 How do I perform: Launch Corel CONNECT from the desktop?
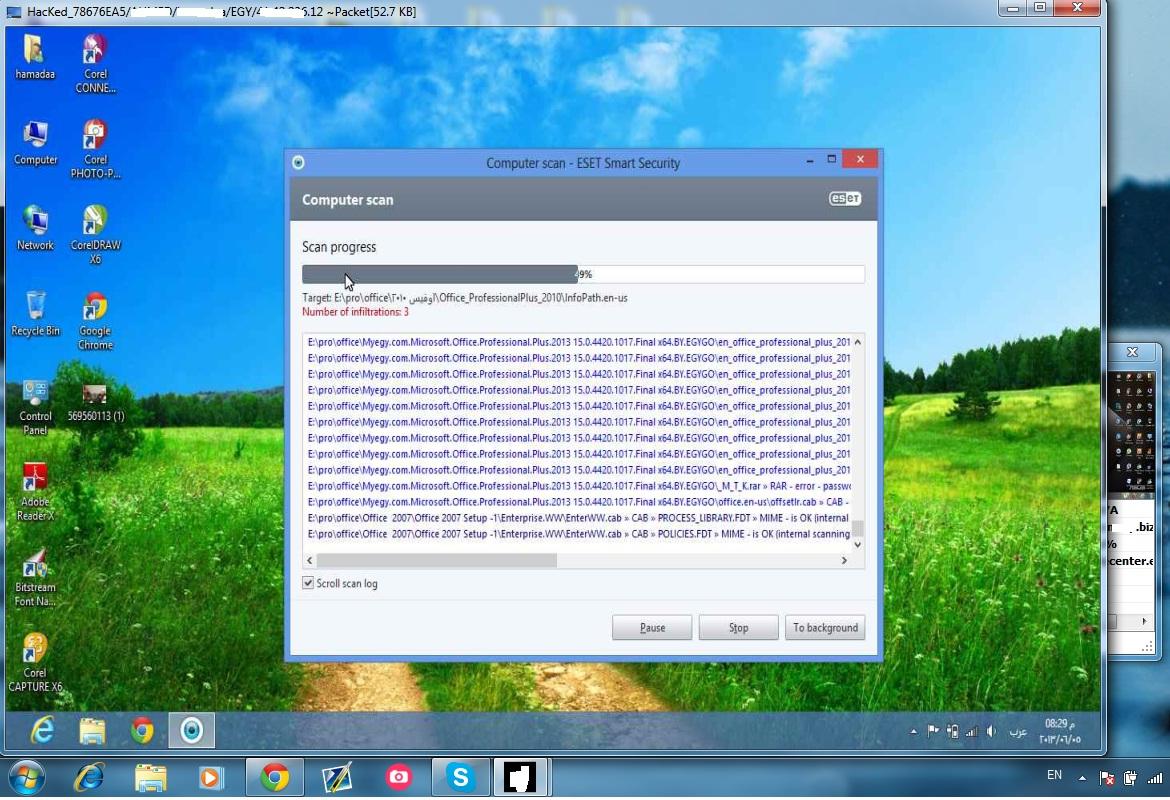[95, 63]
